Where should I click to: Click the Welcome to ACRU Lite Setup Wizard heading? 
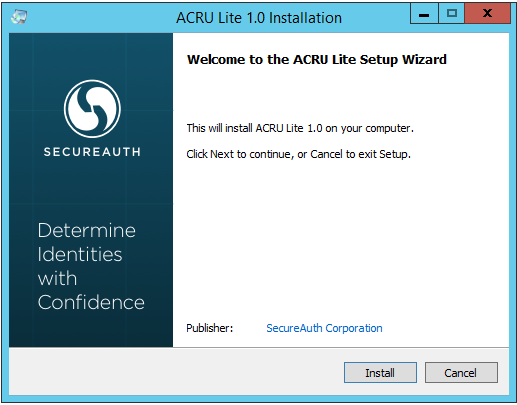point(317,60)
